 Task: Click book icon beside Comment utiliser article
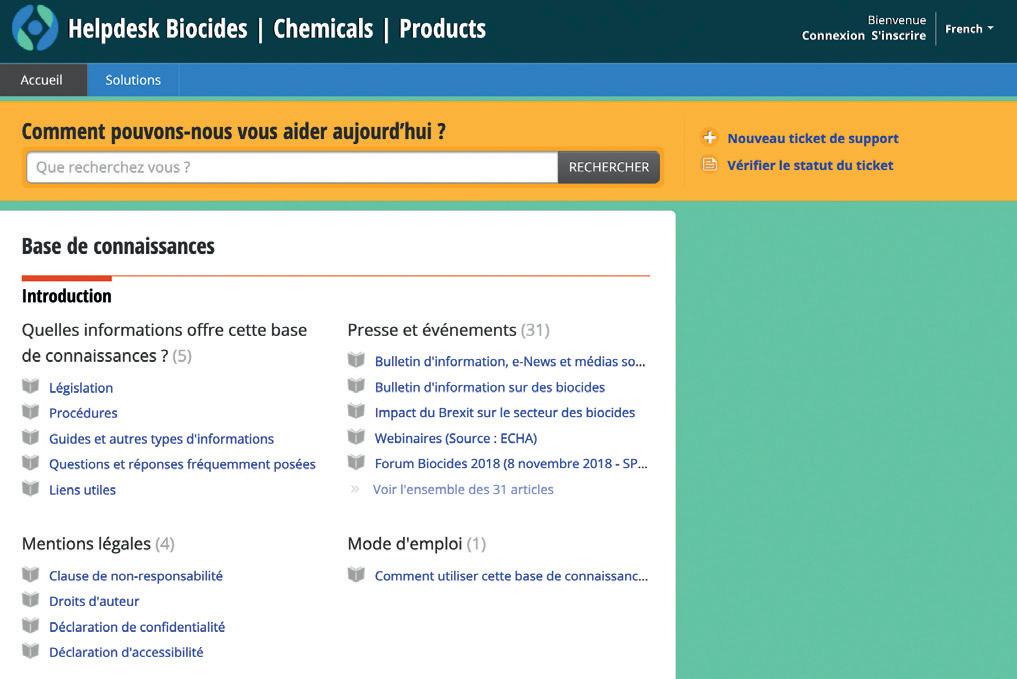coord(356,575)
